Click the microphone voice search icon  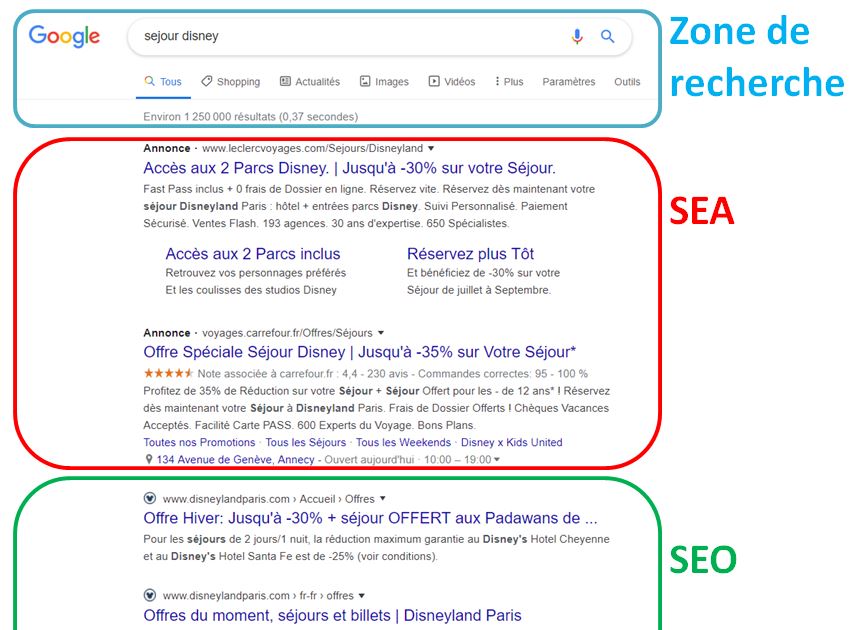coord(577,36)
